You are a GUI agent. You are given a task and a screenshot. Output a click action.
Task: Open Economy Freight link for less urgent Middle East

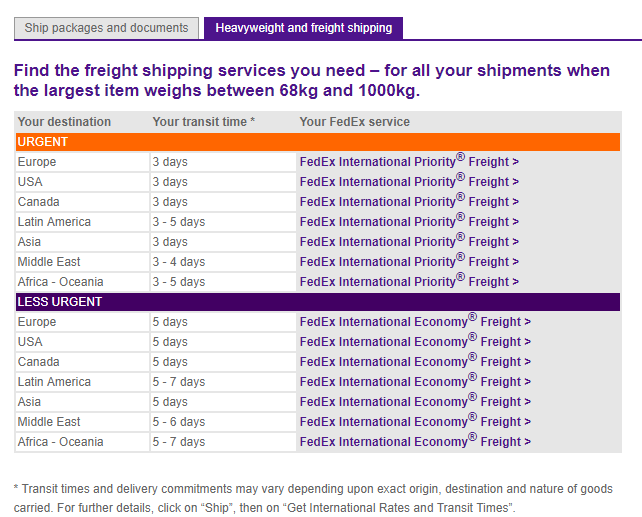415,422
